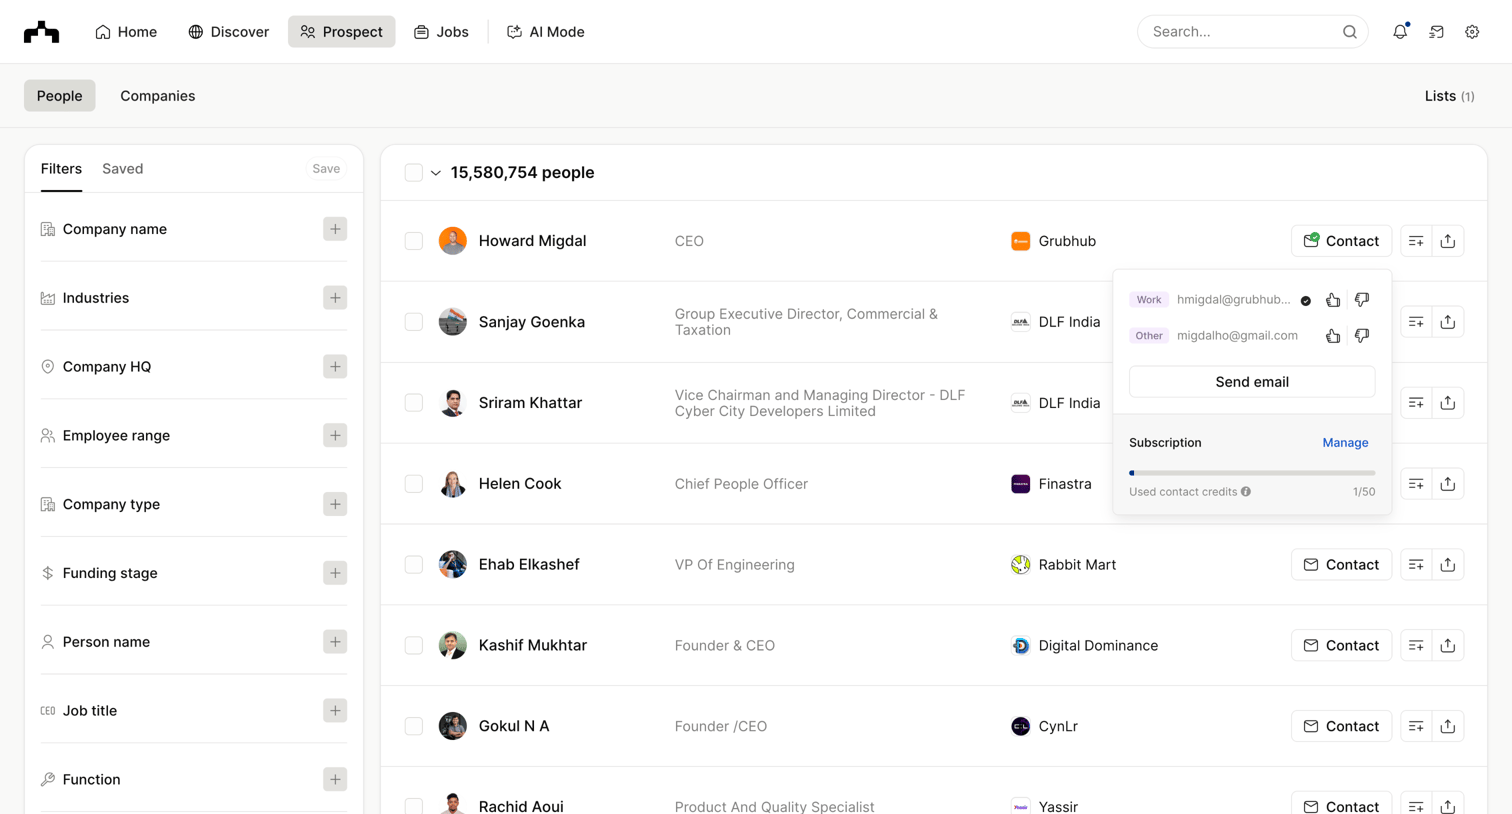
Task: Click the CynLr company logo
Action: 1020,727
